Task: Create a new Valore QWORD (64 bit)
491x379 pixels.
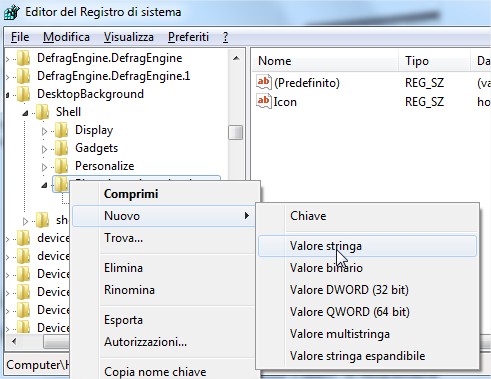Action: pyautogui.click(x=367, y=312)
